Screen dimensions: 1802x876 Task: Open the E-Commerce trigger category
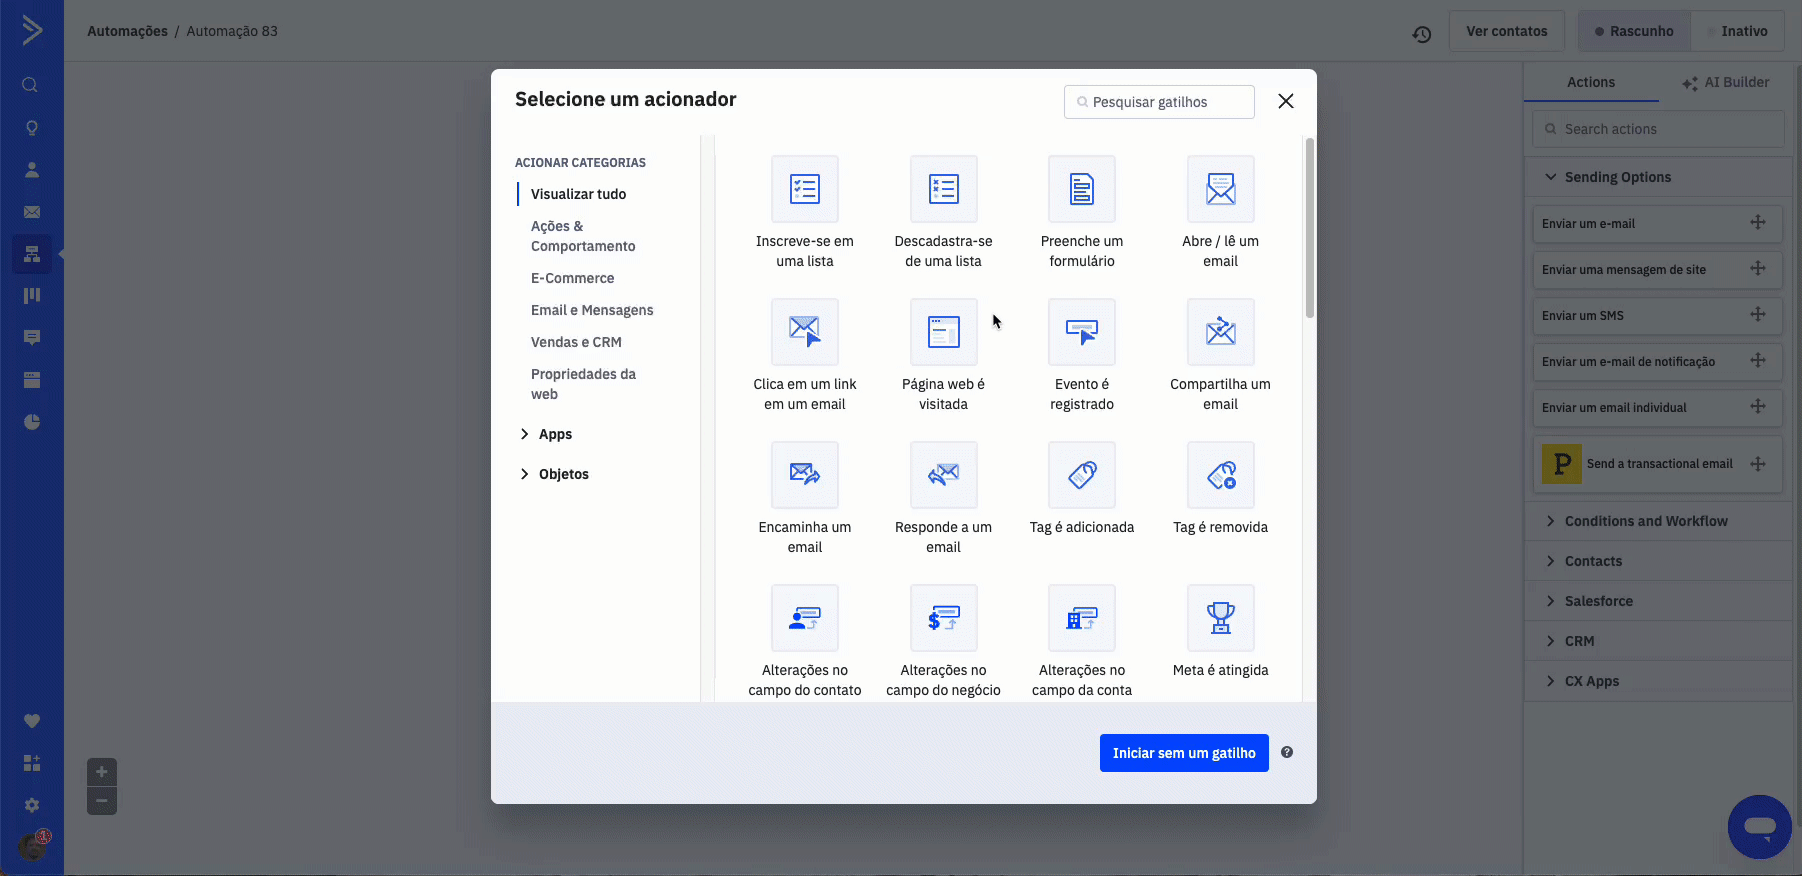coord(572,278)
